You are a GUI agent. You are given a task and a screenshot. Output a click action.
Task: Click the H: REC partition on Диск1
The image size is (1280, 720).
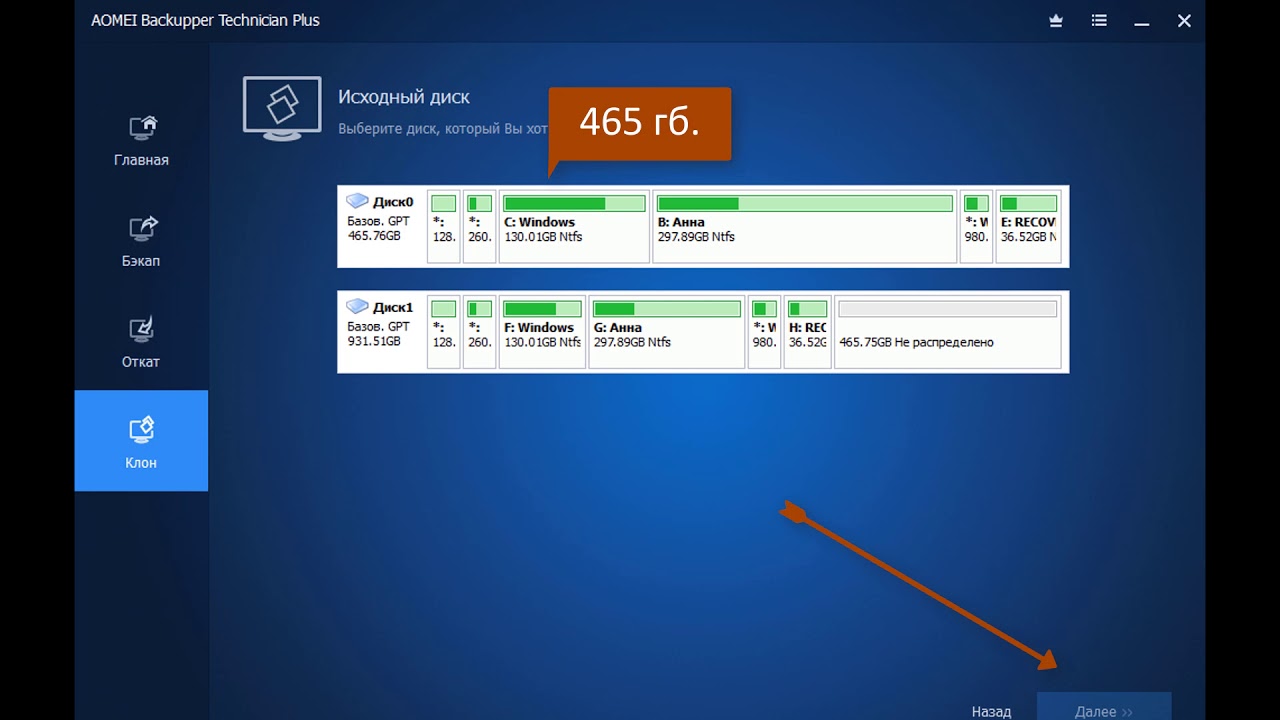807,332
